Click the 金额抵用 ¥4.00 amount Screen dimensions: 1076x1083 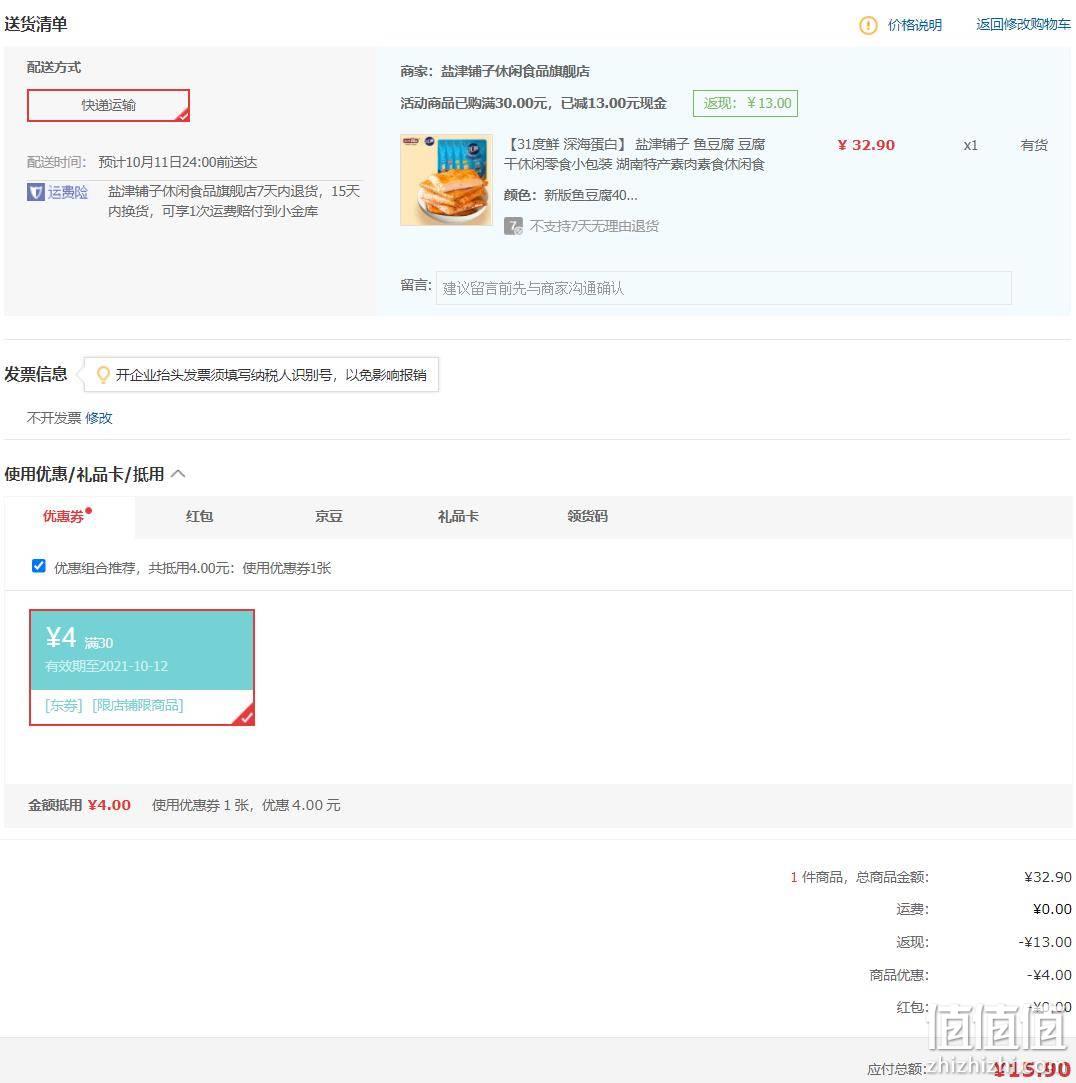109,805
